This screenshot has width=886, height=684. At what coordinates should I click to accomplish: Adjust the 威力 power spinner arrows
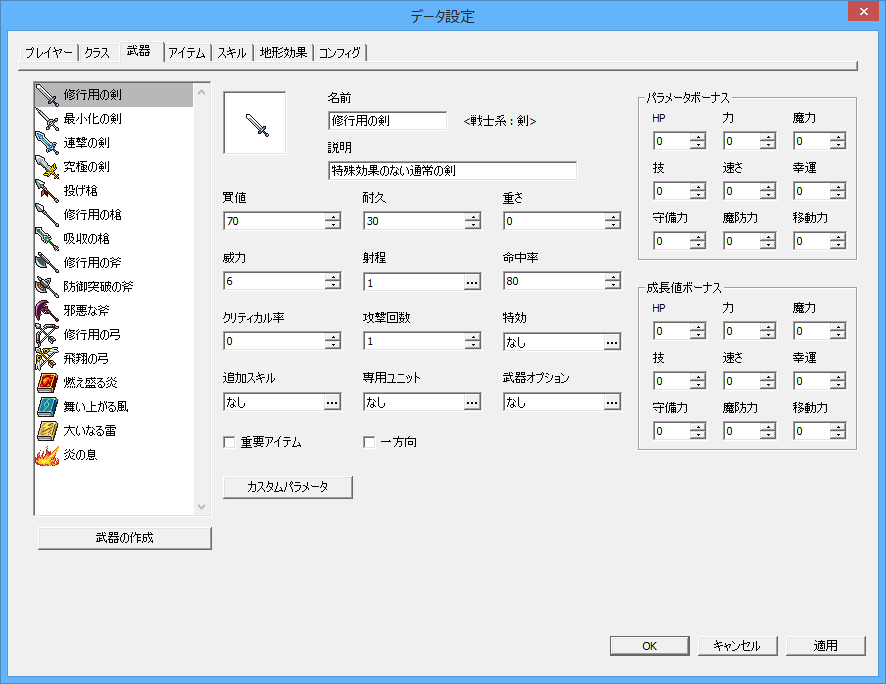(333, 281)
